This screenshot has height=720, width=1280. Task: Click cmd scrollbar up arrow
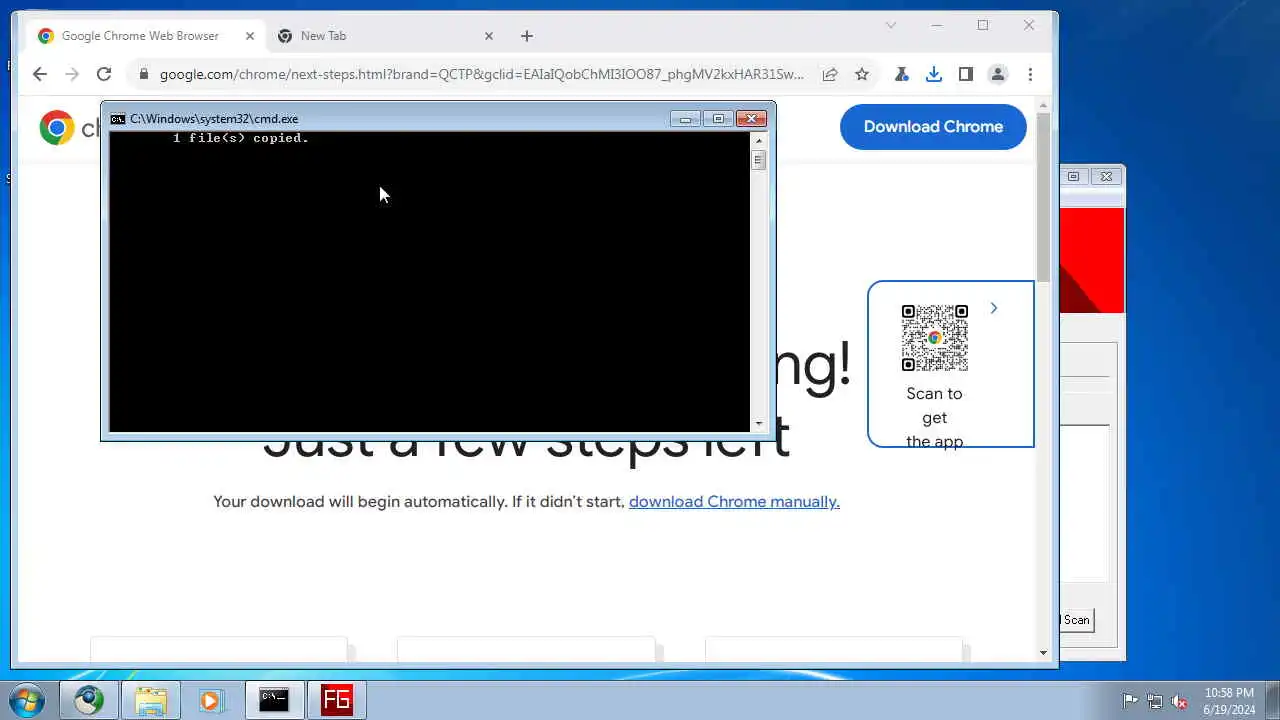pos(758,141)
